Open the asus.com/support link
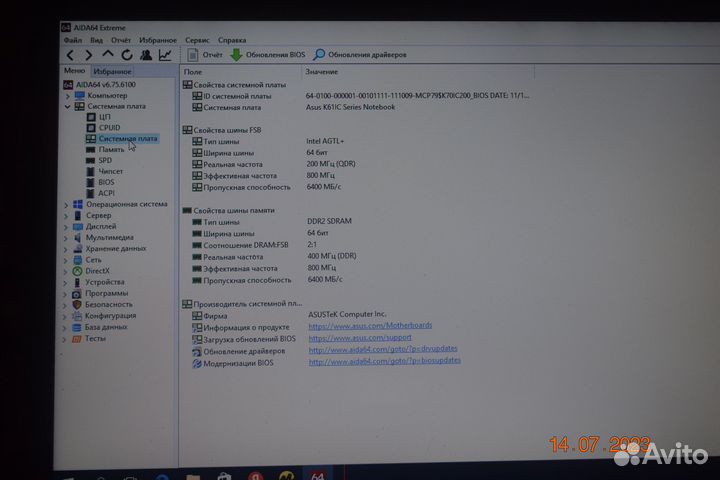Image resolution: width=720 pixels, height=480 pixels. 360,338
